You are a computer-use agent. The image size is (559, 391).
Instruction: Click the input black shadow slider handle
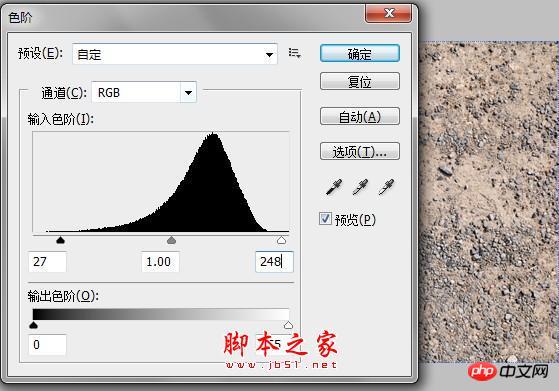pos(60,240)
